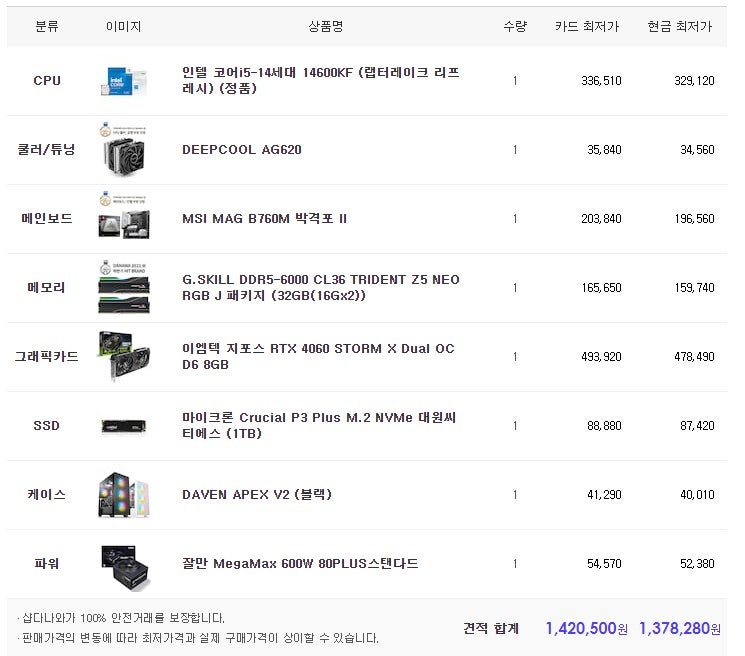Click CPU card price 336,510

601,81
